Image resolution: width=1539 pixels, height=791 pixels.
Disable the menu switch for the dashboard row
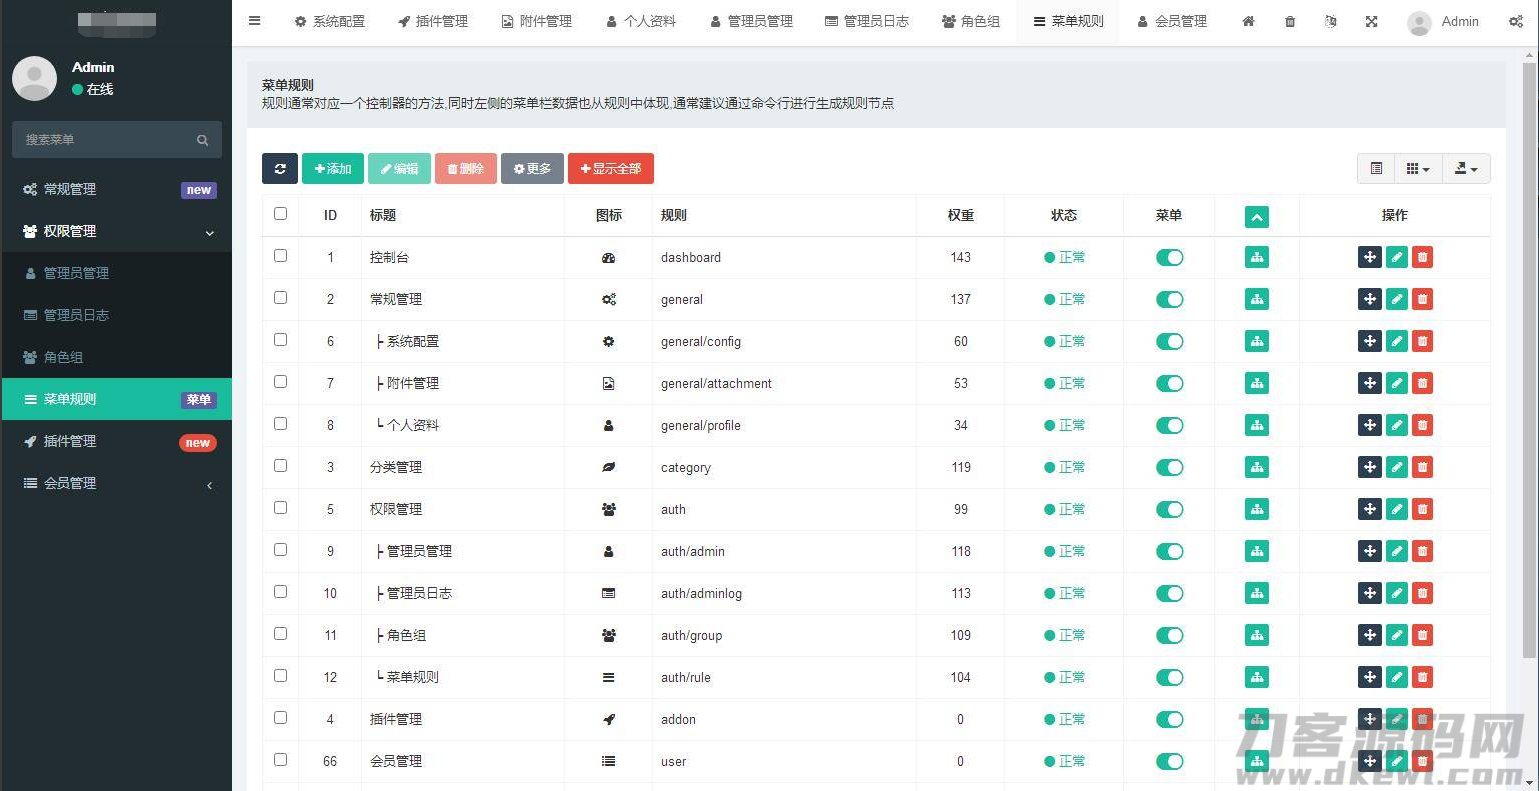1169,257
